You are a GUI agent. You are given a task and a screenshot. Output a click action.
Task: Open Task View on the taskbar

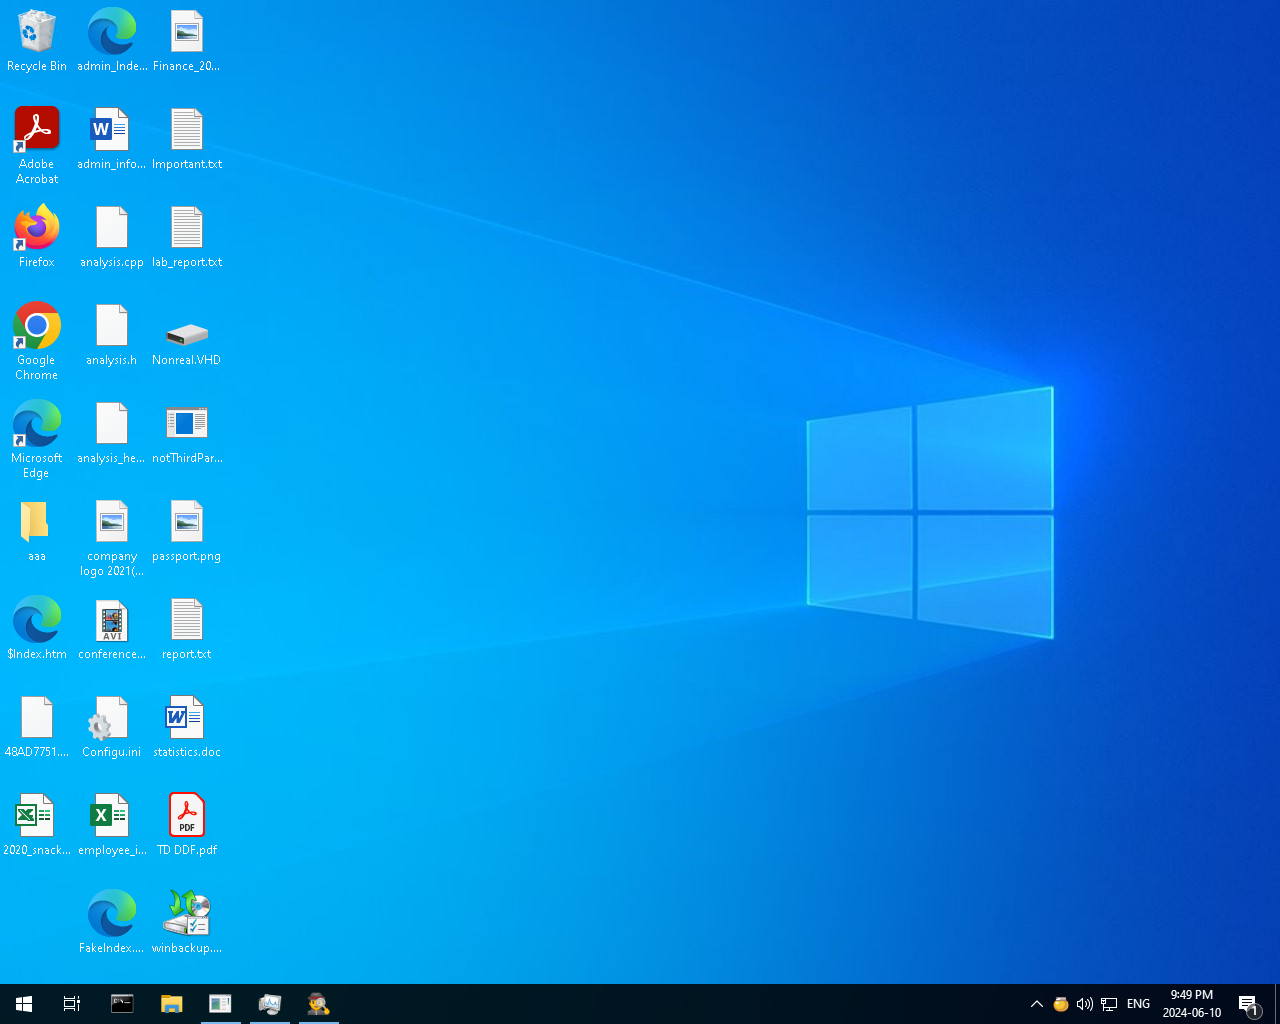pos(72,1004)
